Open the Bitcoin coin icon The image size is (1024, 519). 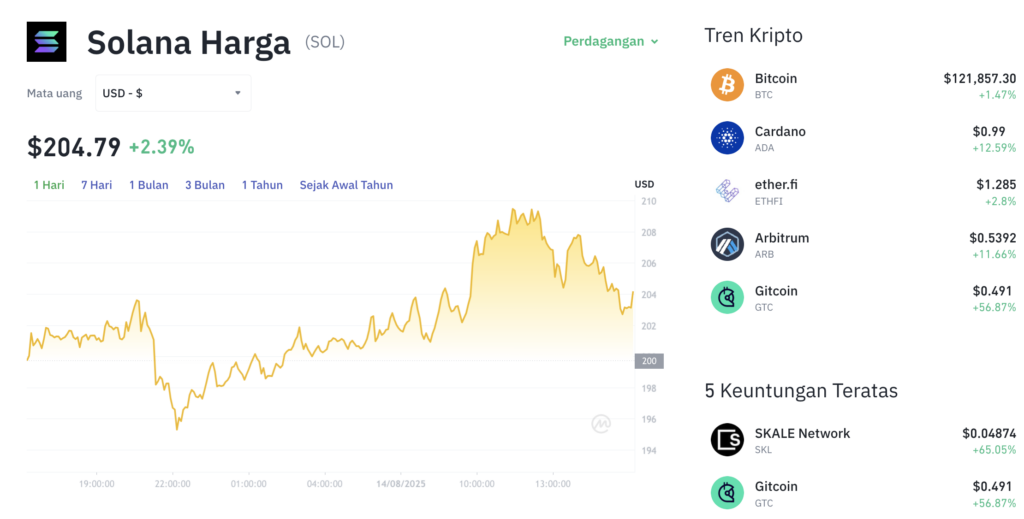click(727, 85)
